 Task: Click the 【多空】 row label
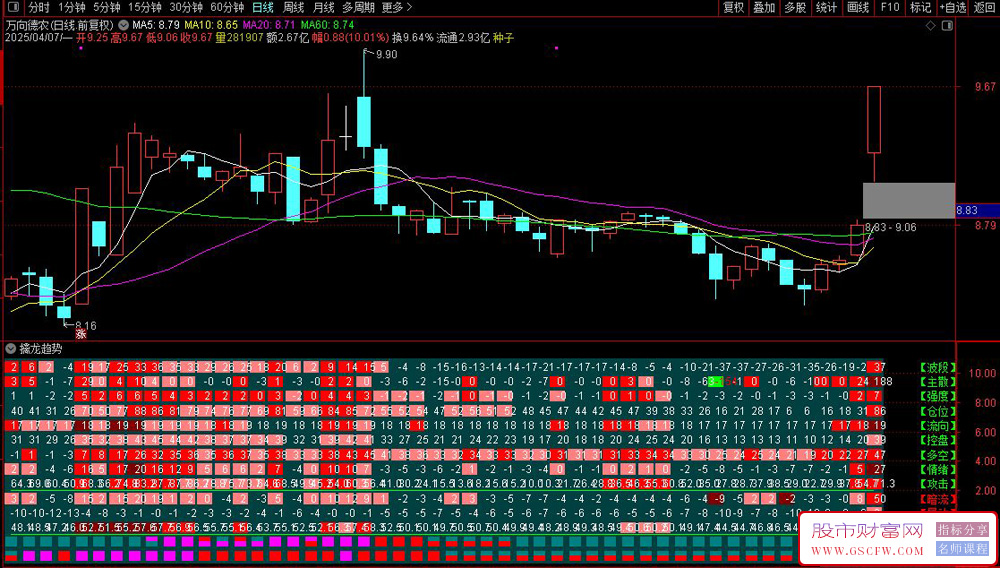pos(938,455)
